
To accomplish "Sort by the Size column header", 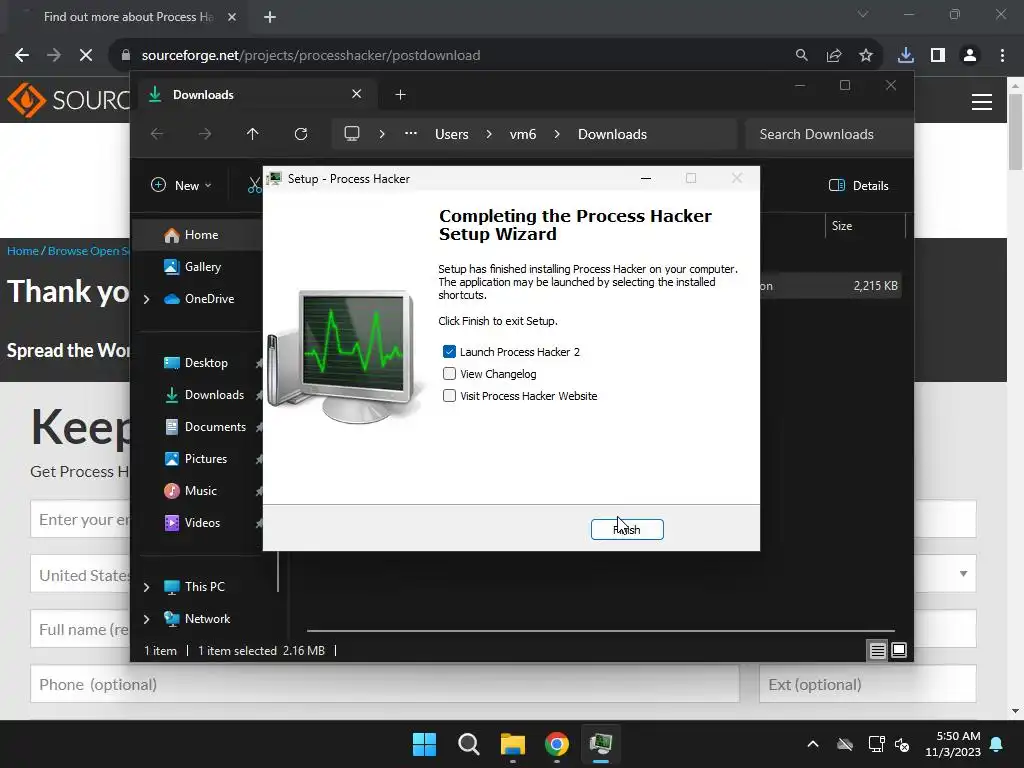I will pos(865,226).
